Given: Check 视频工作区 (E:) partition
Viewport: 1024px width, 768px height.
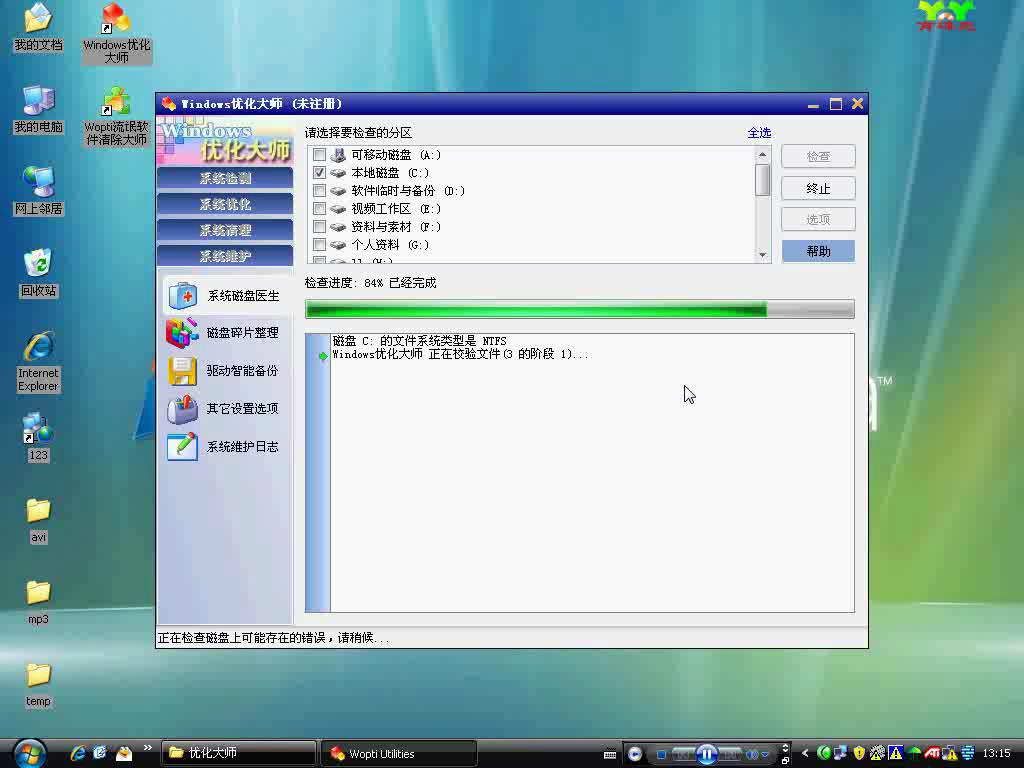Looking at the screenshot, I should [319, 209].
